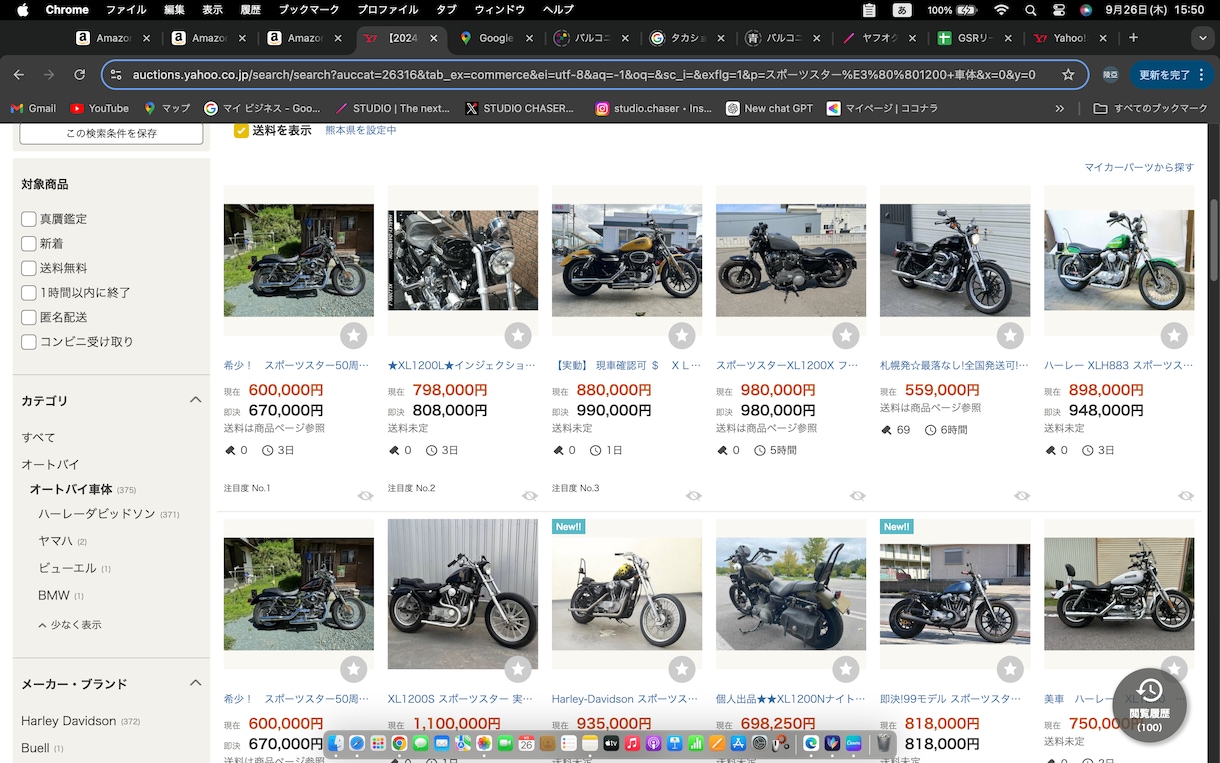
Task: Hide the スポーツスターXL1200X listing via eye icon
Action: pos(857,496)
